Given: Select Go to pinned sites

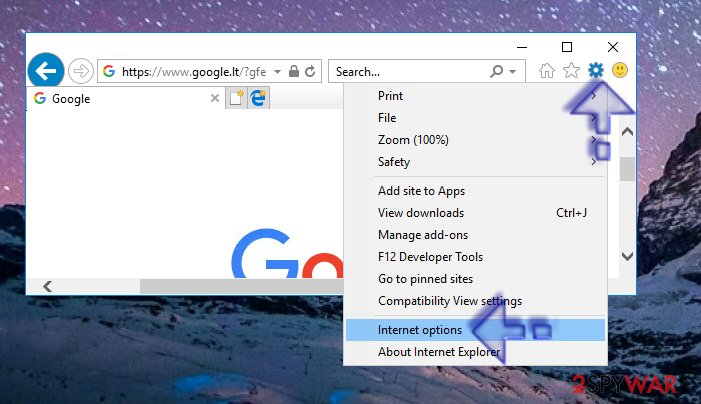Looking at the screenshot, I should click(x=476, y=278).
